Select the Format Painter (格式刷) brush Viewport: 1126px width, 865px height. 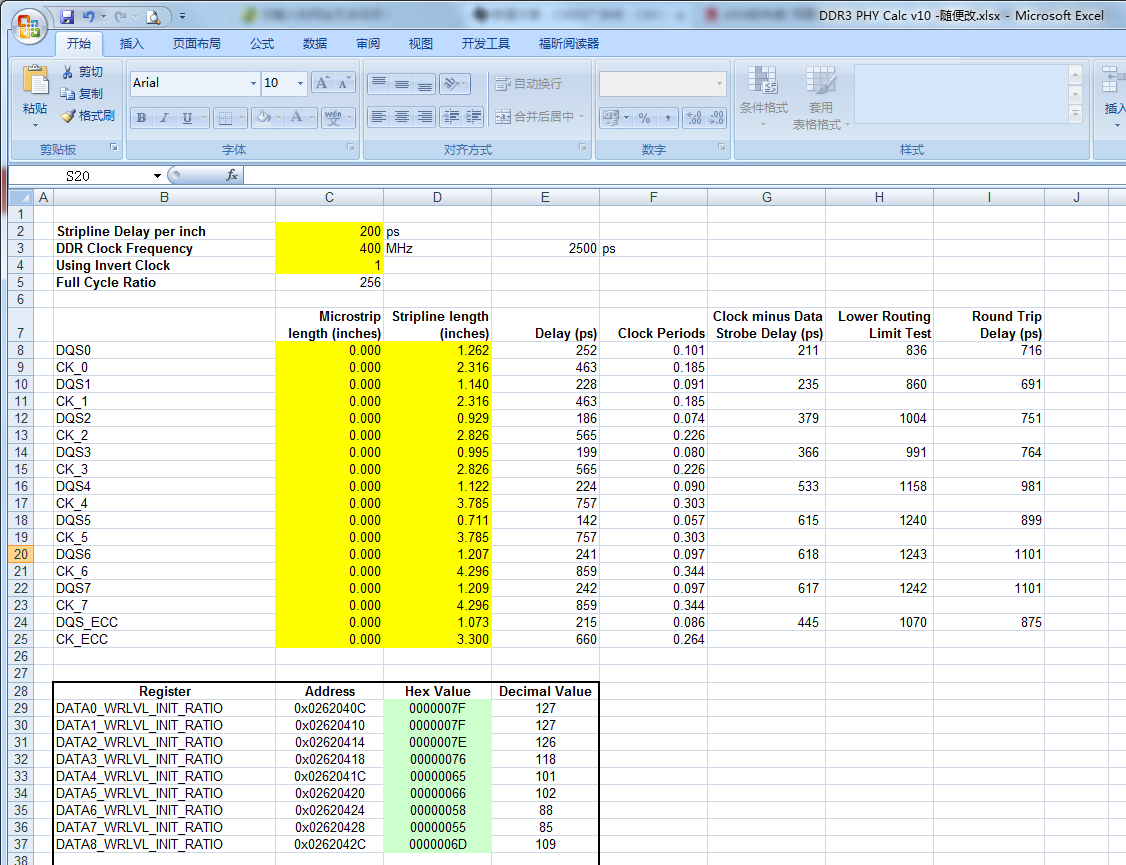tap(87, 116)
